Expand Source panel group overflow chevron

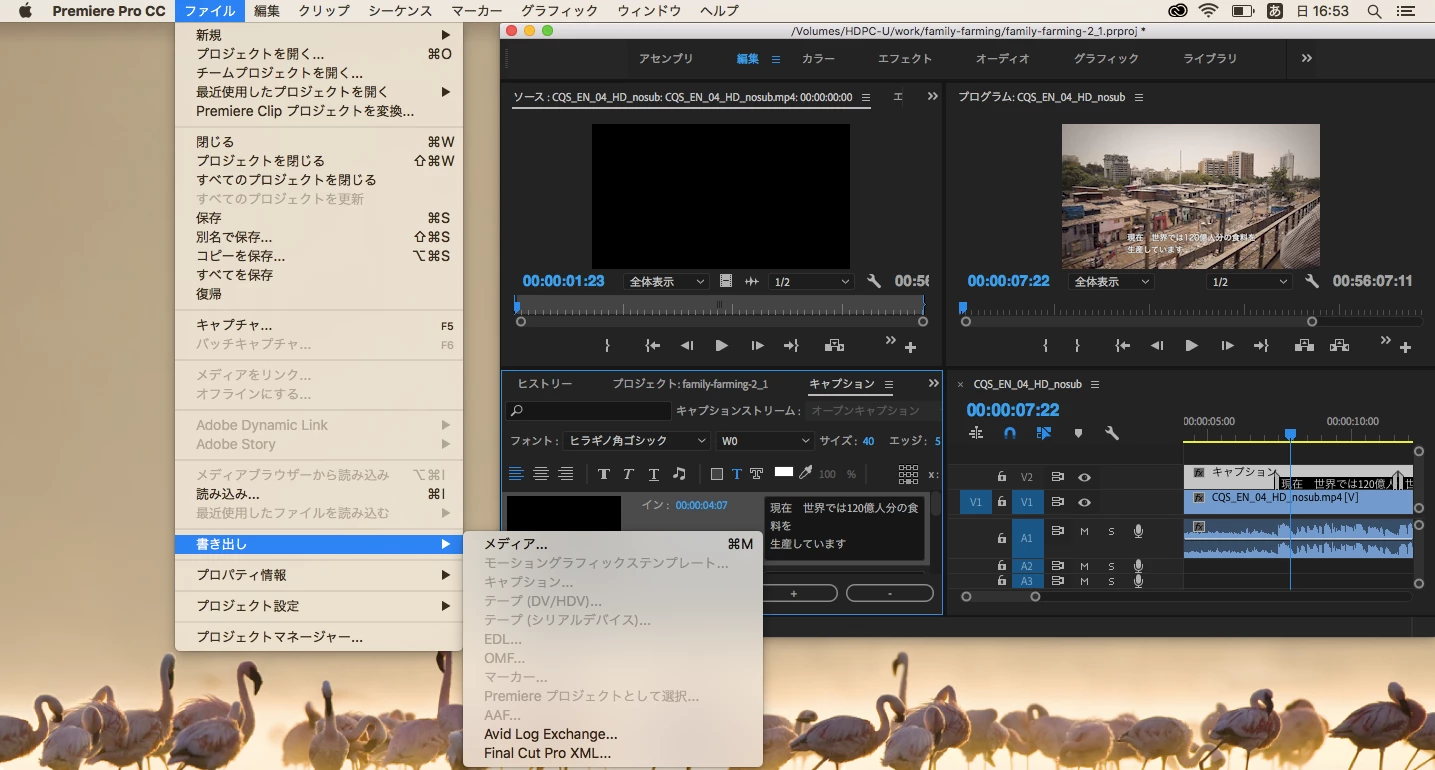point(933,97)
